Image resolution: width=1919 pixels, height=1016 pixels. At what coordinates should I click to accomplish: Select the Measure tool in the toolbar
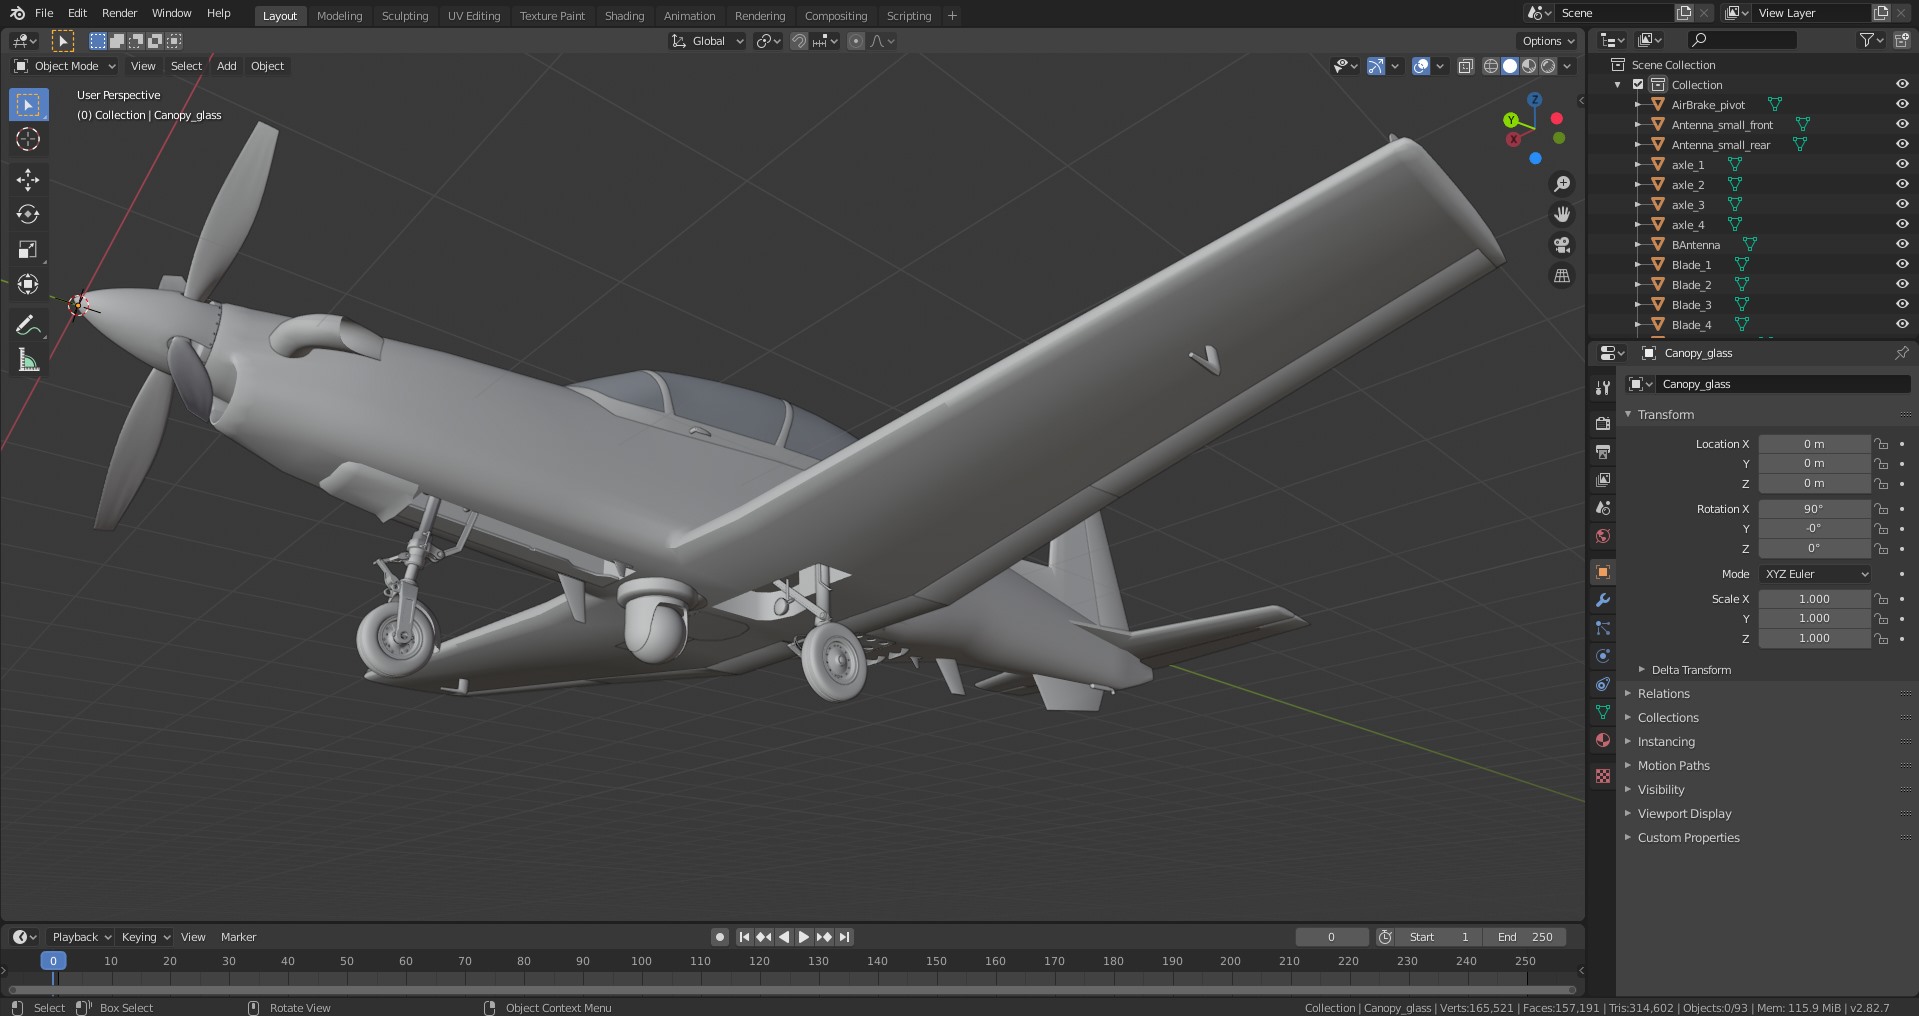[28, 359]
